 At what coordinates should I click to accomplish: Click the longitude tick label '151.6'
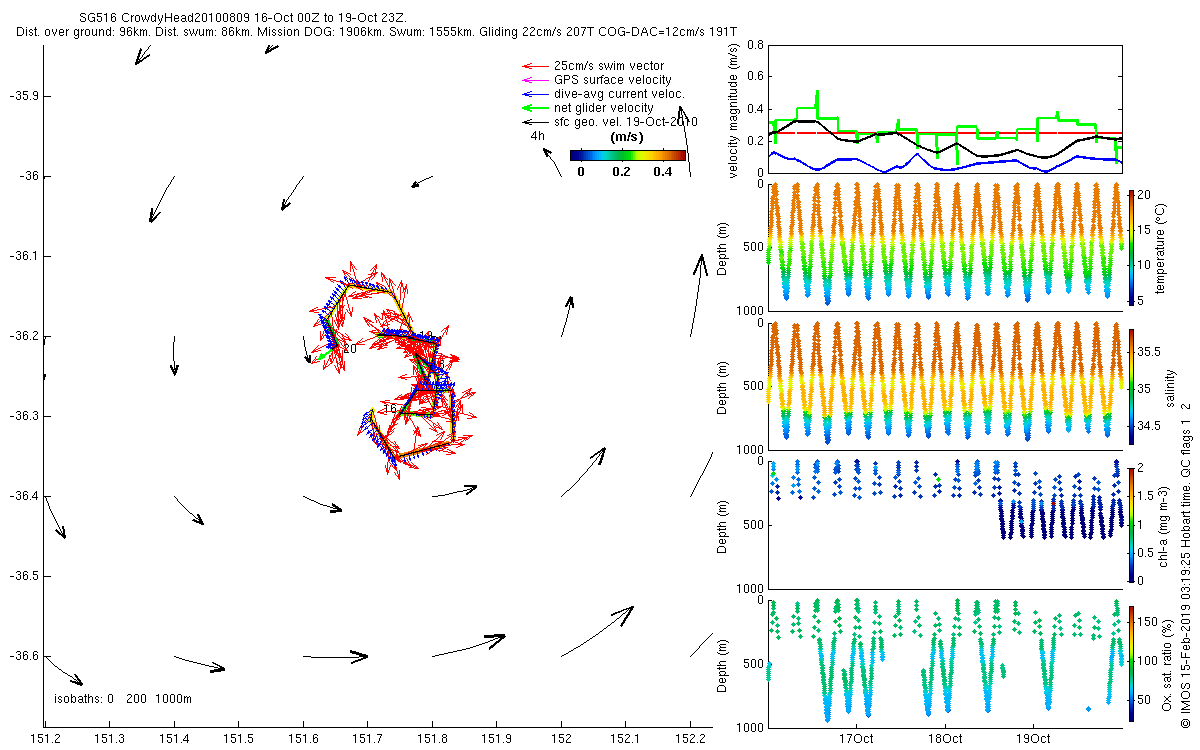pyautogui.click(x=303, y=739)
